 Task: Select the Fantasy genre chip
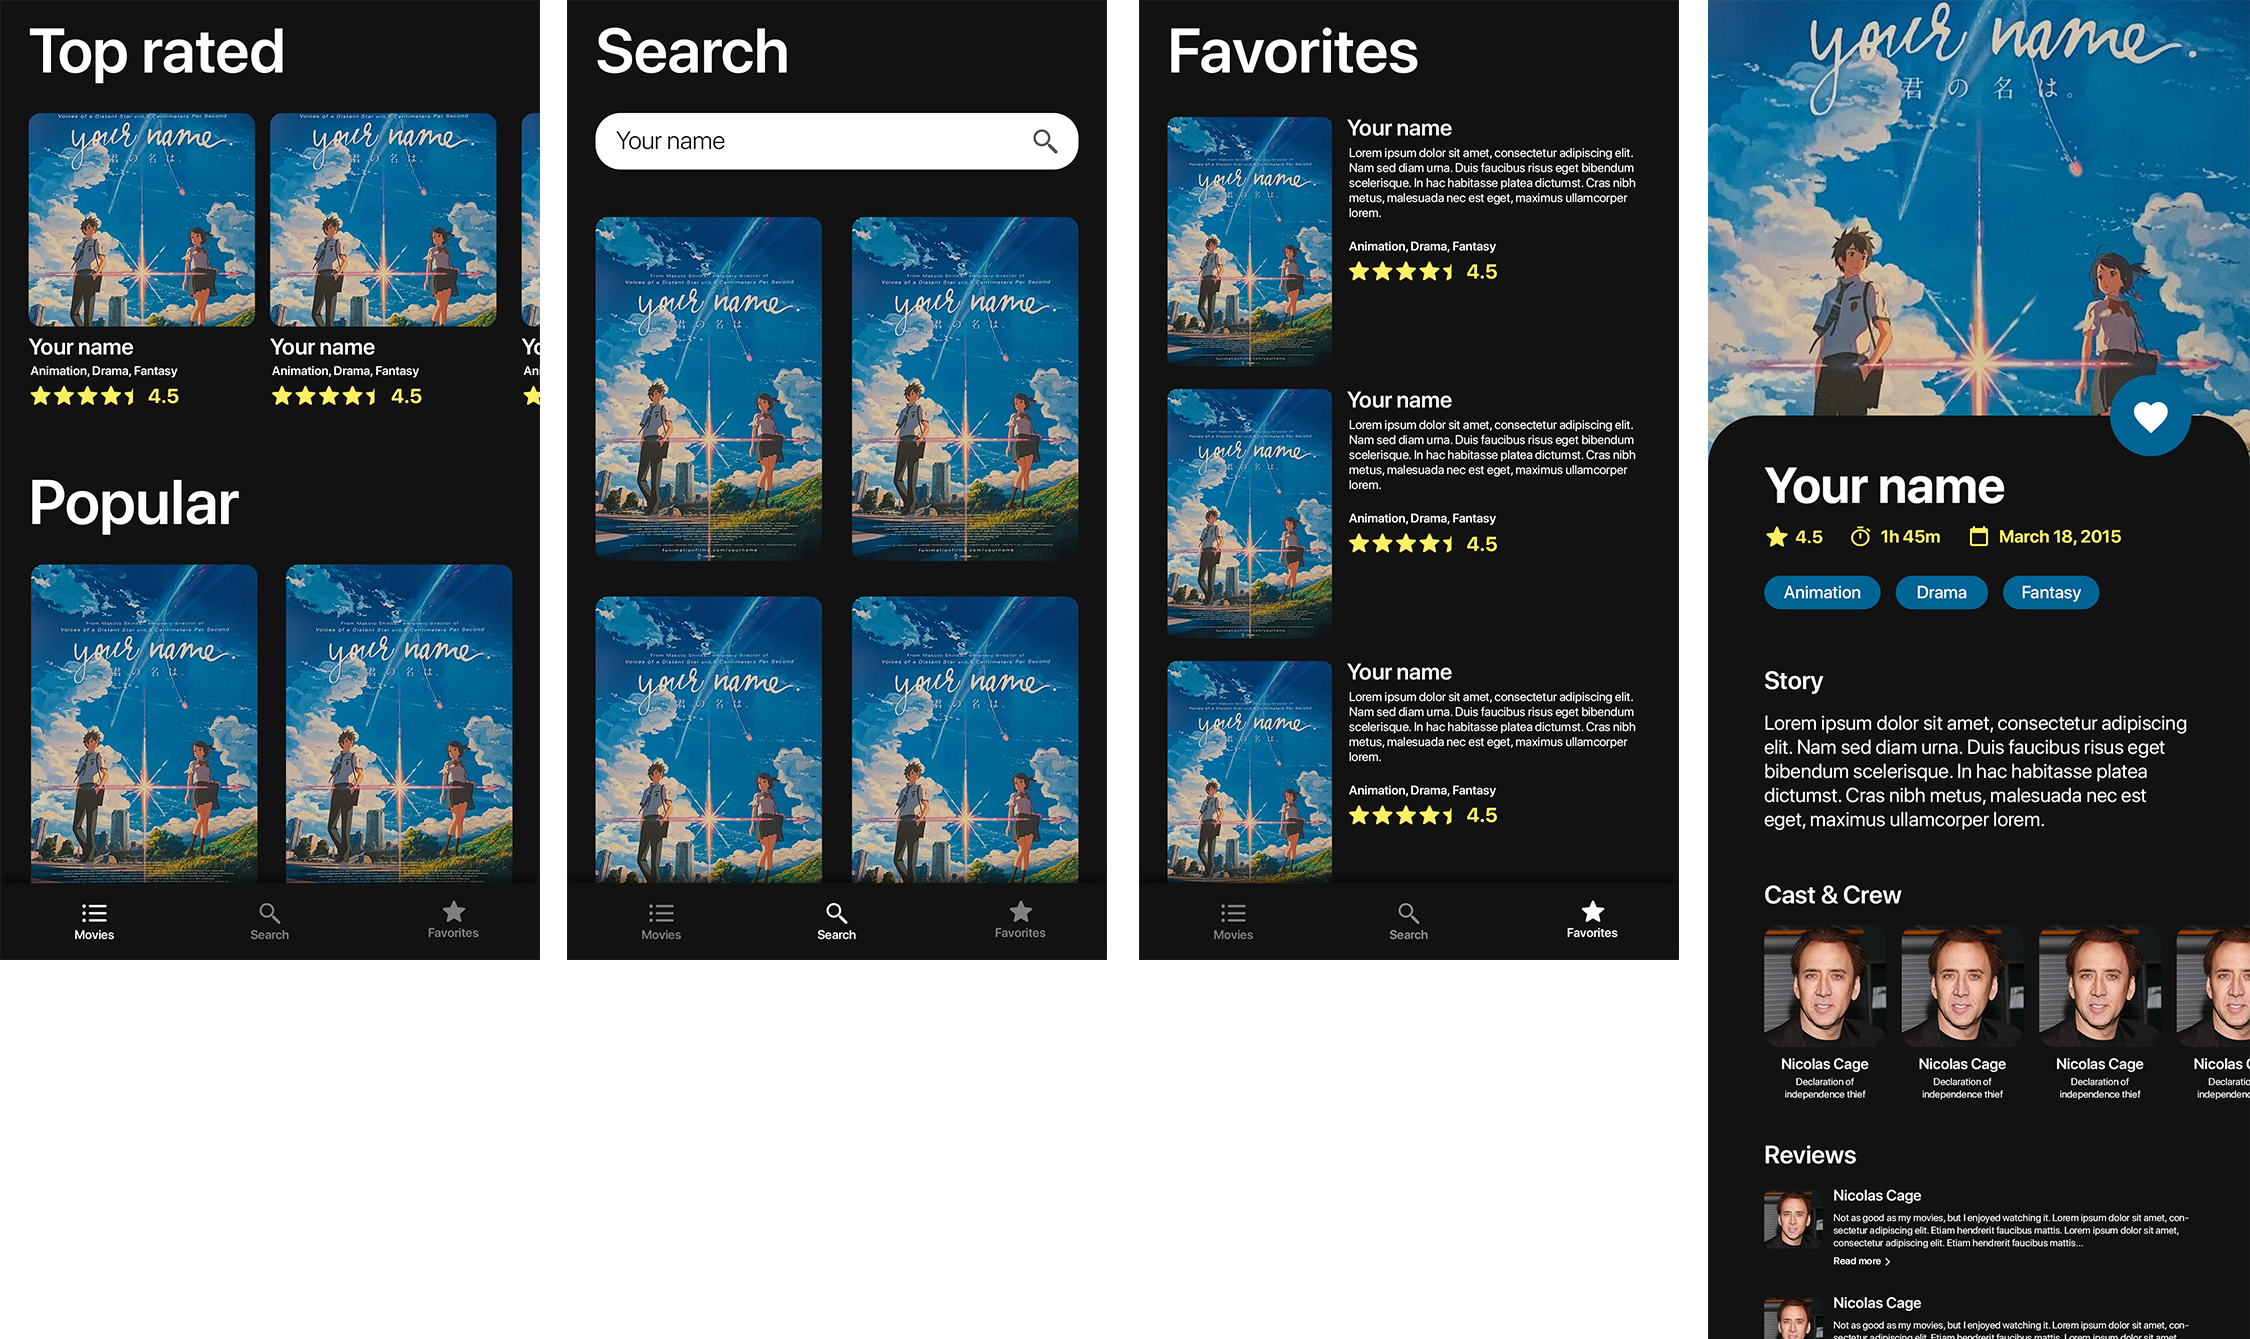[x=2050, y=592]
